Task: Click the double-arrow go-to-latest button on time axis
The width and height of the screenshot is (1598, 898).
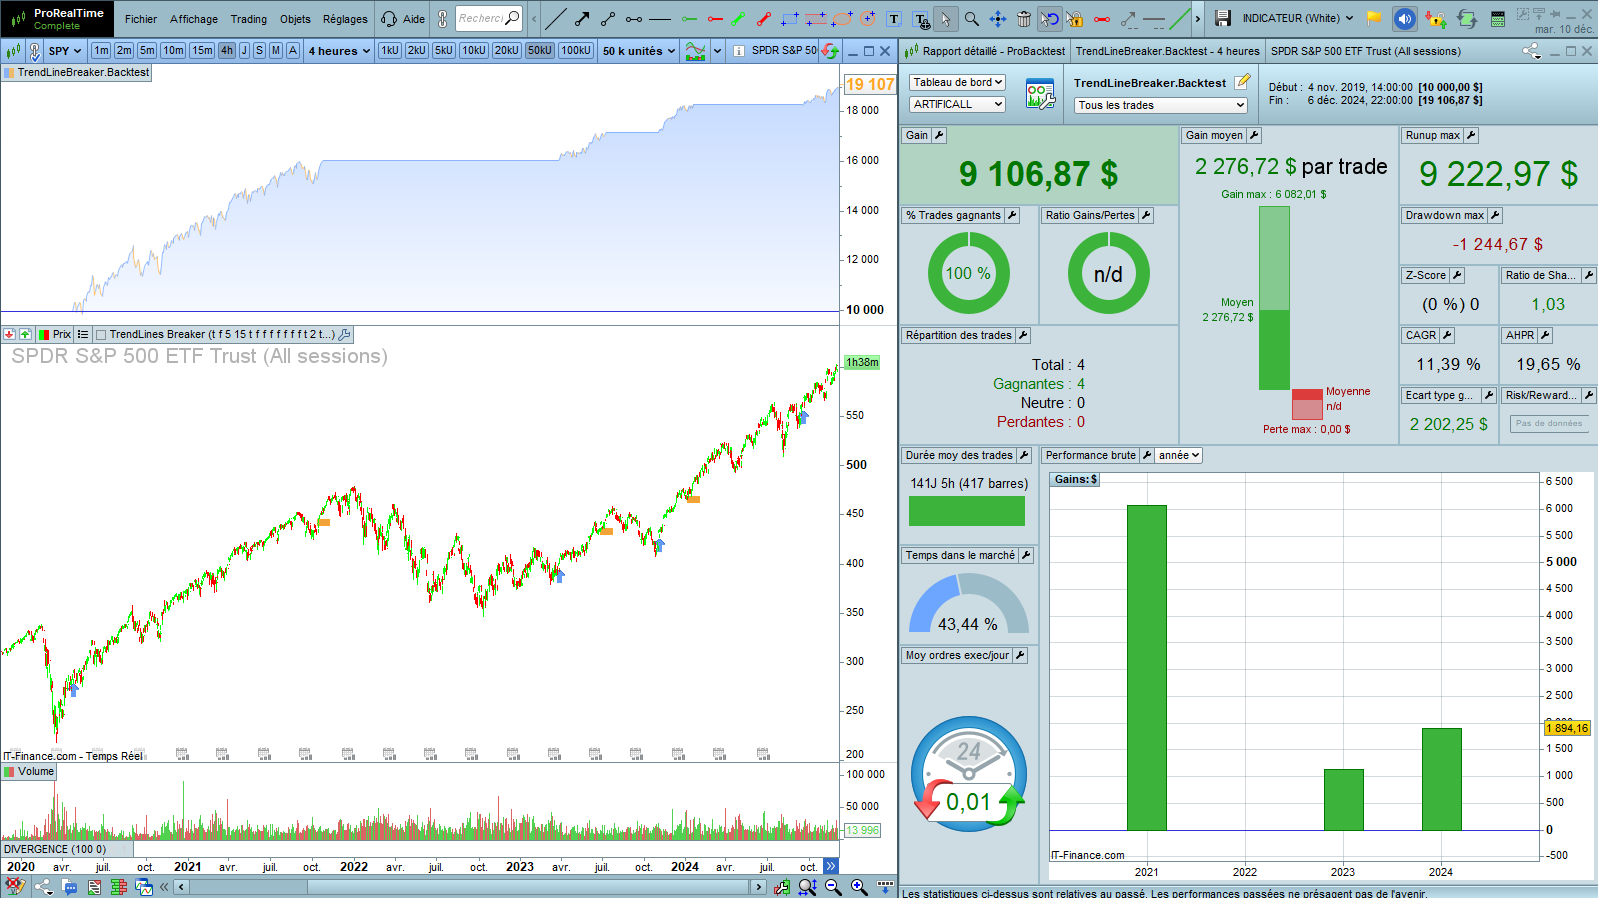Action: (831, 866)
